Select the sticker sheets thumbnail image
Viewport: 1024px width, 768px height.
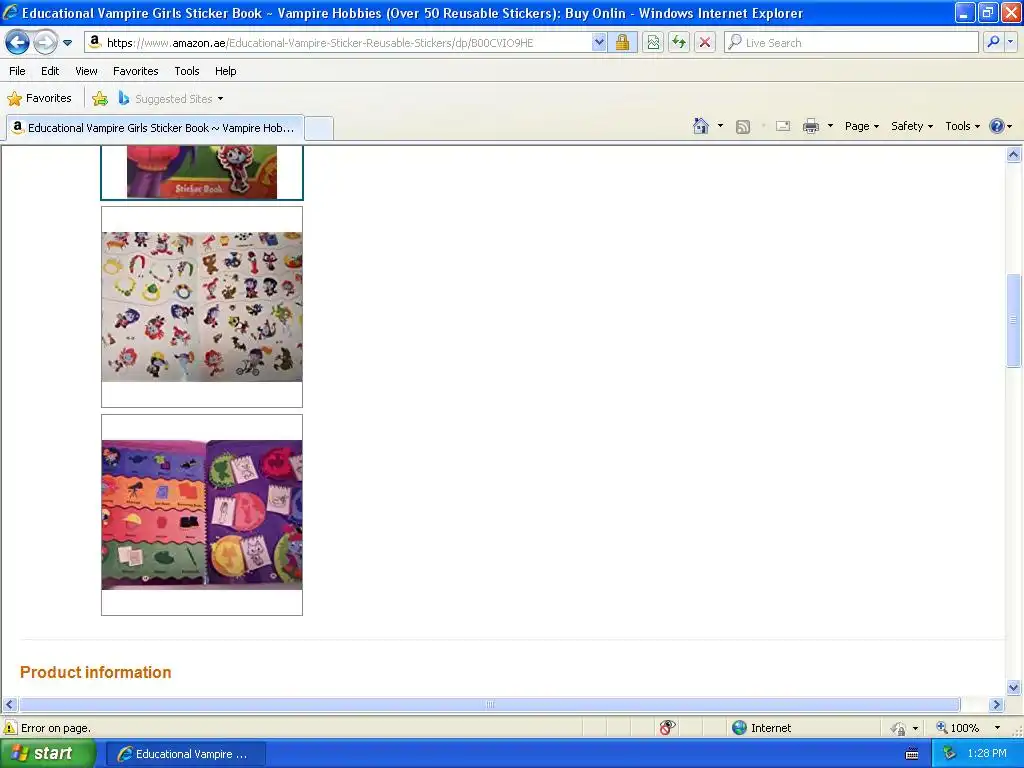202,307
